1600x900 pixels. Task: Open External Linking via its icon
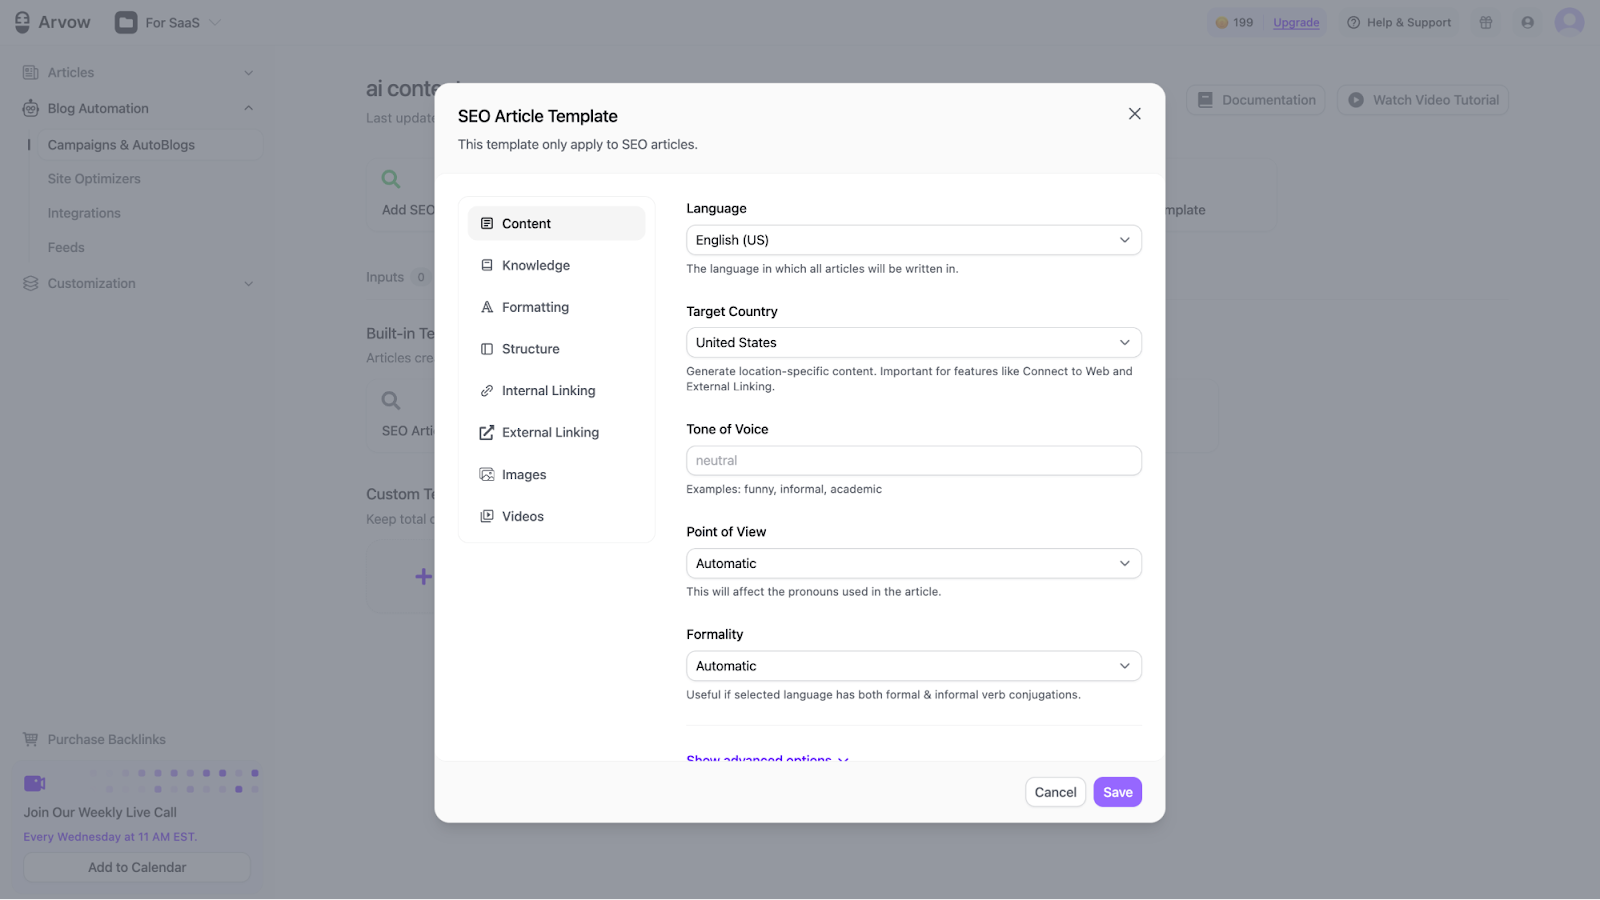point(486,432)
